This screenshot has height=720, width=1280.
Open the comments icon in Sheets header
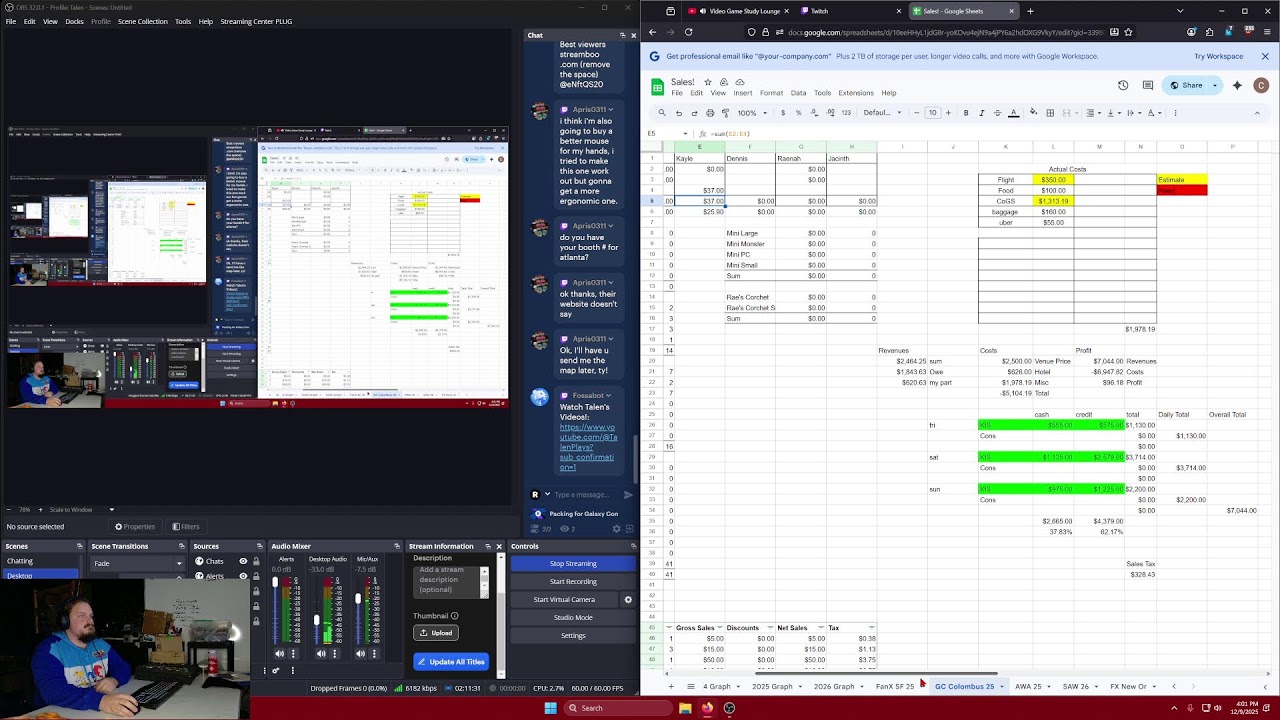1148,86
